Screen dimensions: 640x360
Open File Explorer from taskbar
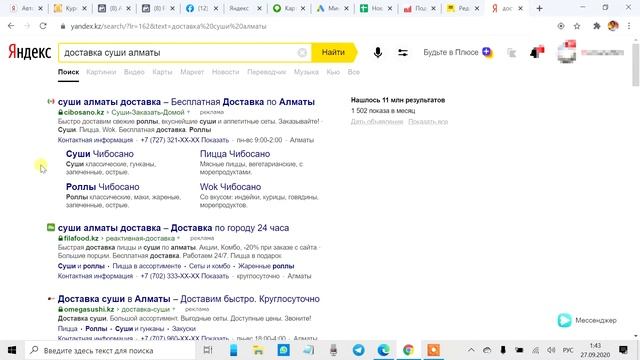[x=258, y=350]
